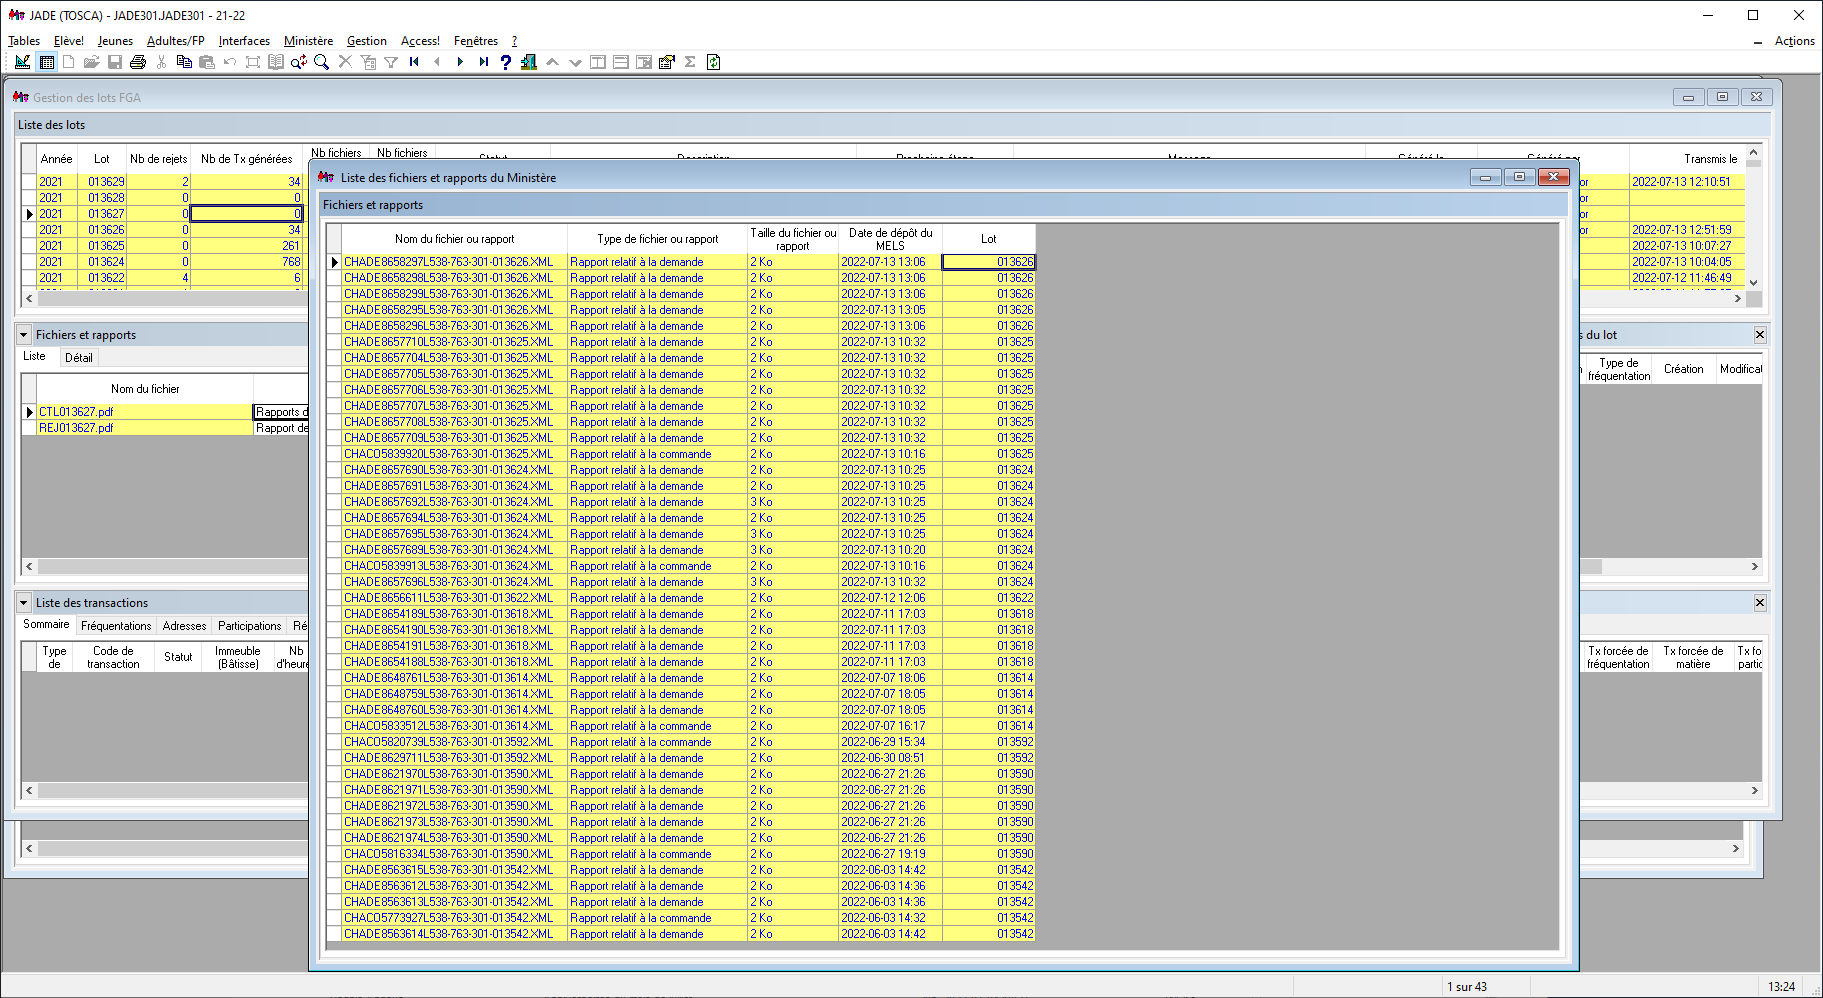Open the Actions button at top right
The image size is (1823, 998).
point(1794,41)
